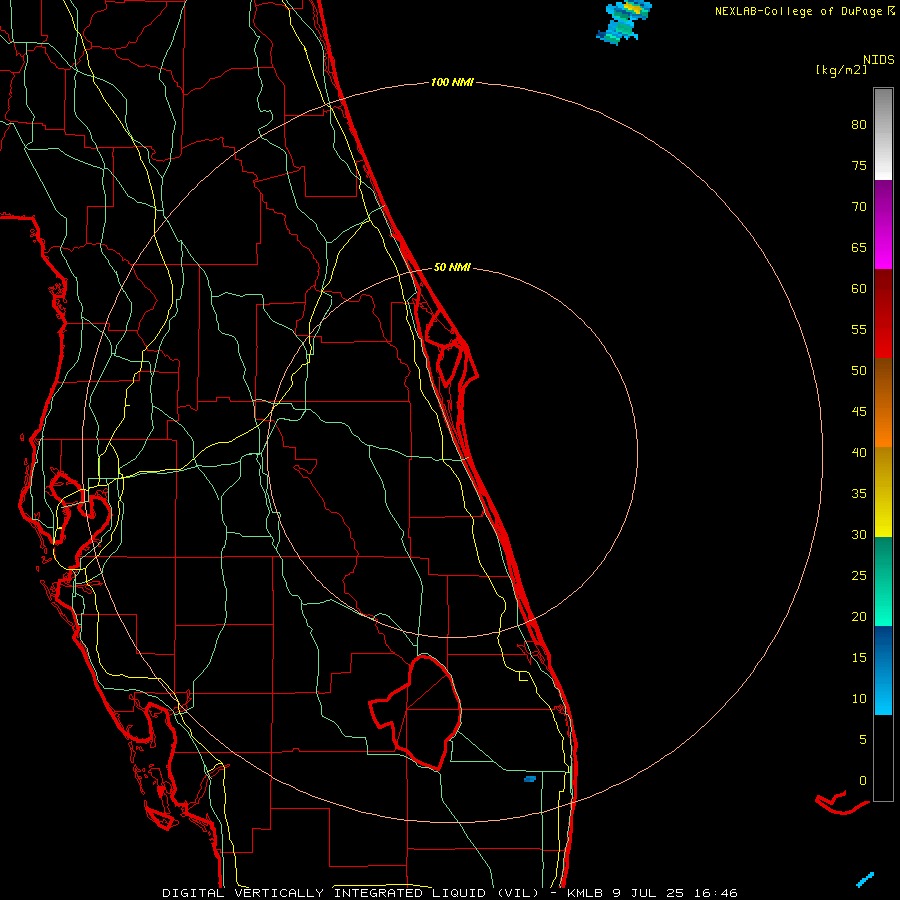Click the 55 value on the legend

pos(859,329)
